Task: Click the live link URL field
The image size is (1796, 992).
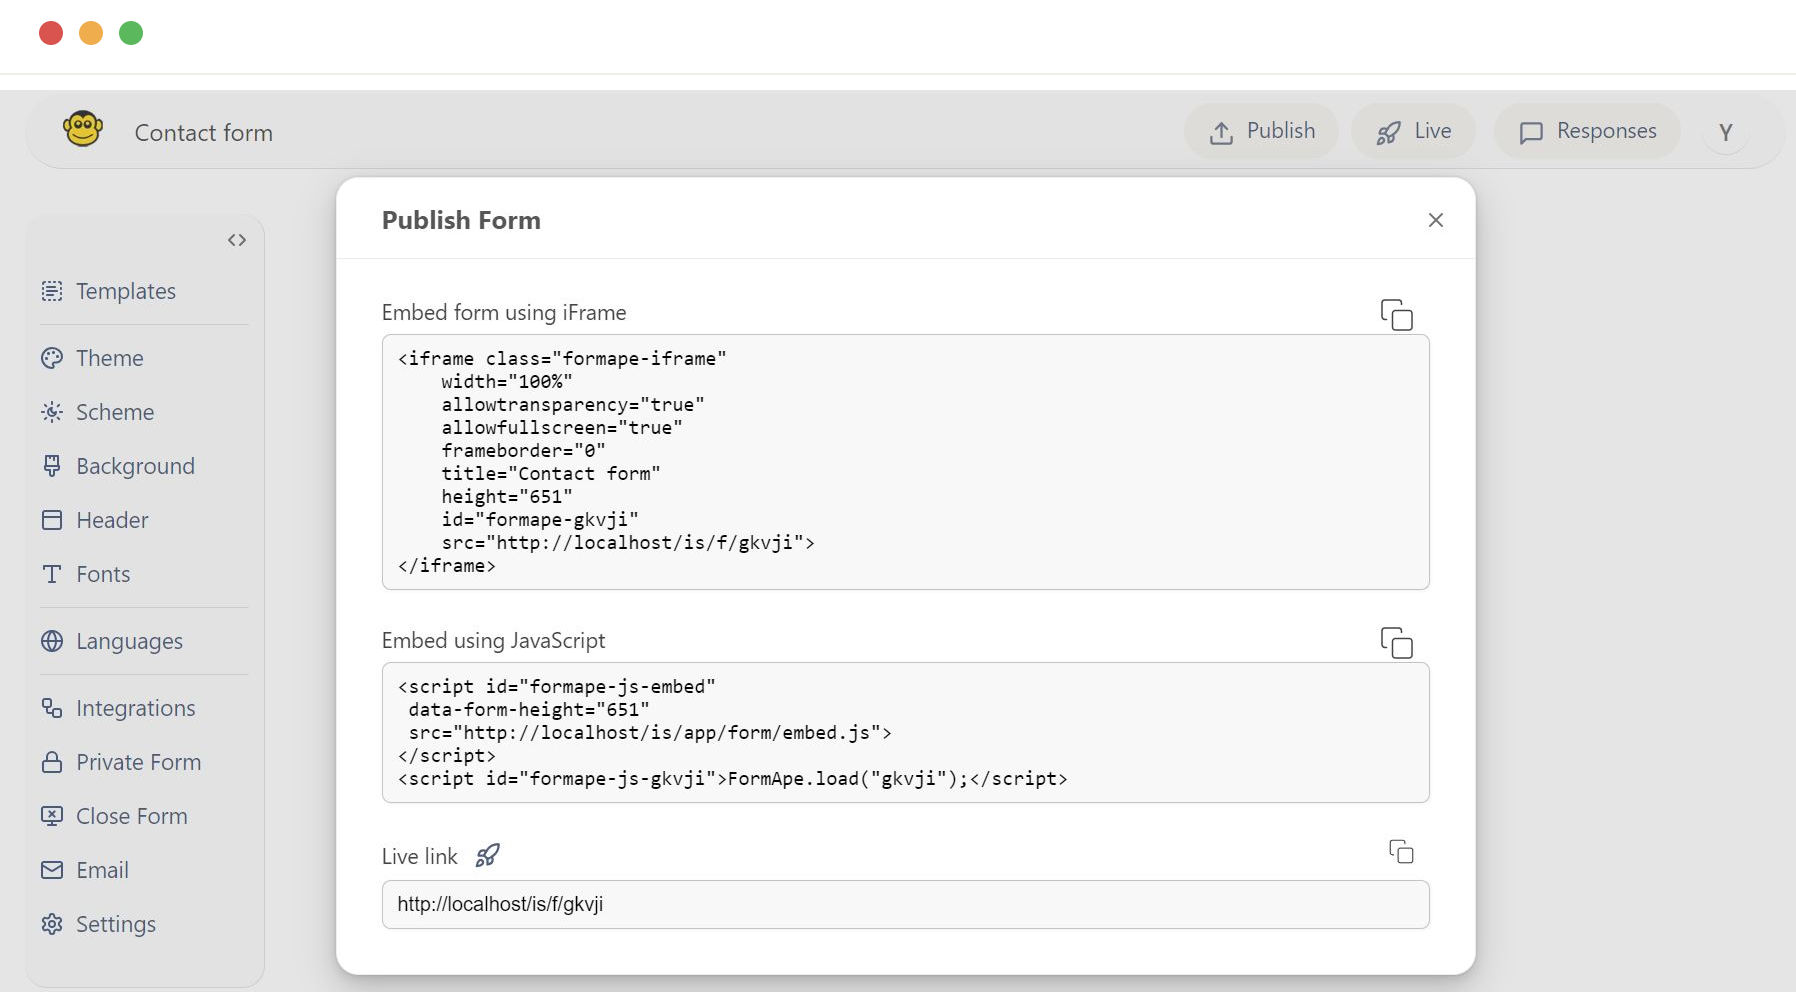Action: pyautogui.click(x=906, y=905)
